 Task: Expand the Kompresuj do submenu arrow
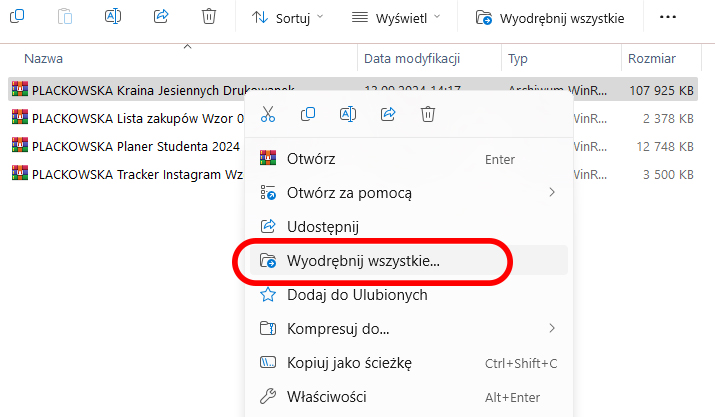[x=552, y=328]
